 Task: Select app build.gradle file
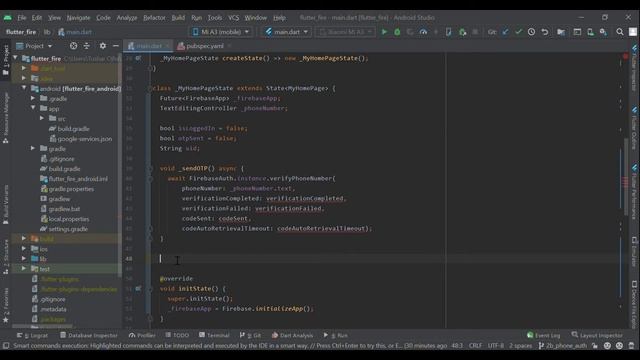pos(69,129)
